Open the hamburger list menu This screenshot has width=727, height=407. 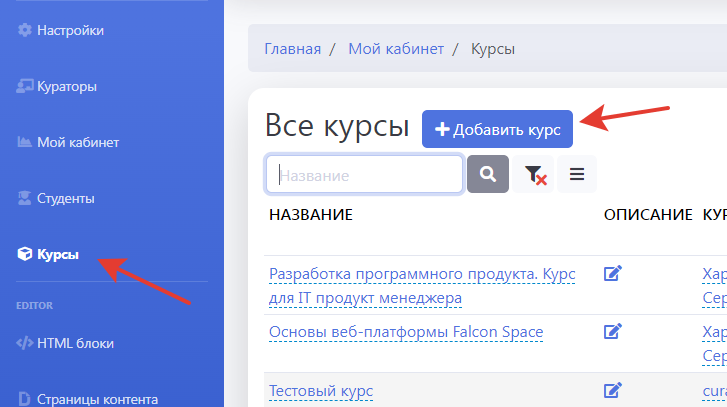pos(576,174)
